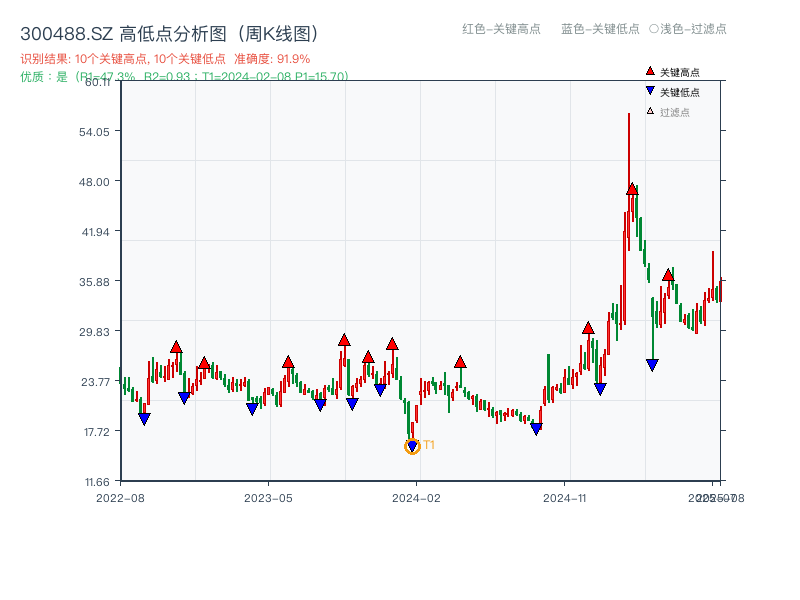Image resolution: width=800 pixels, height=600 pixels.
Task: Click the 2024-02 date axis label
Action: (416, 498)
